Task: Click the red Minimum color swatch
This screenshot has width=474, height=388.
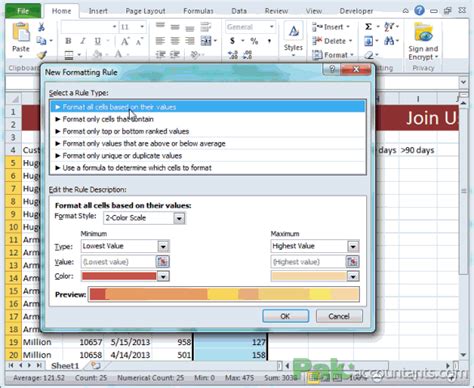Action: click(x=119, y=276)
